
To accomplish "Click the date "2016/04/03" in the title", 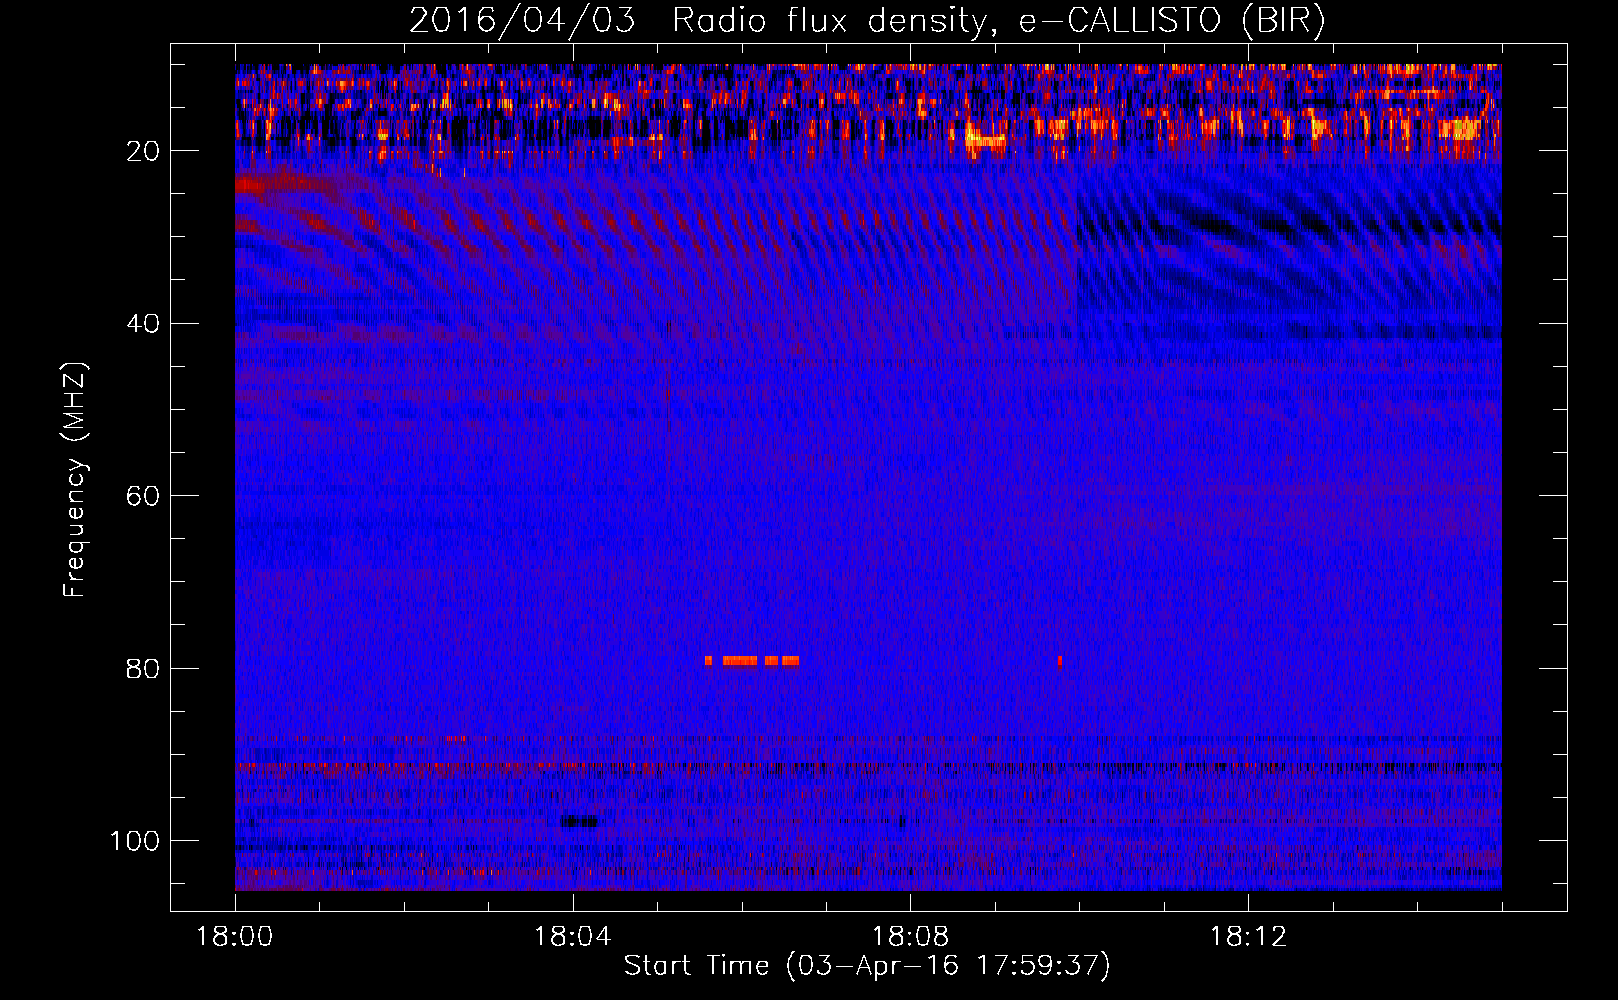I will click(522, 20).
